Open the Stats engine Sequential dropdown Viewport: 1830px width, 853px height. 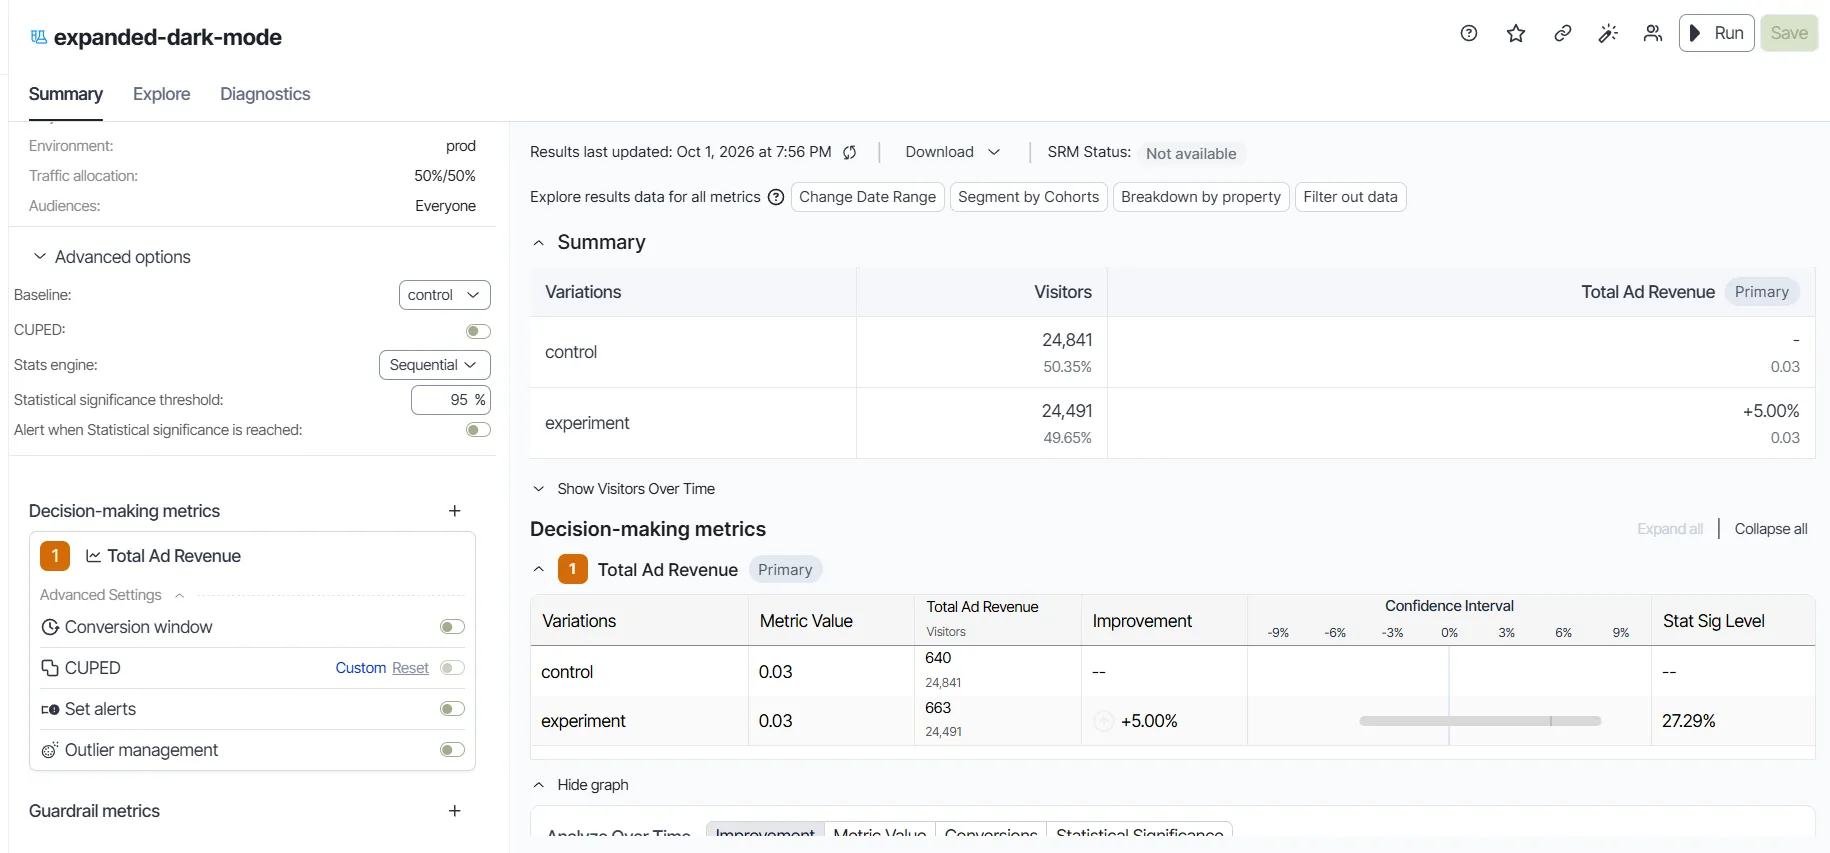tap(434, 365)
